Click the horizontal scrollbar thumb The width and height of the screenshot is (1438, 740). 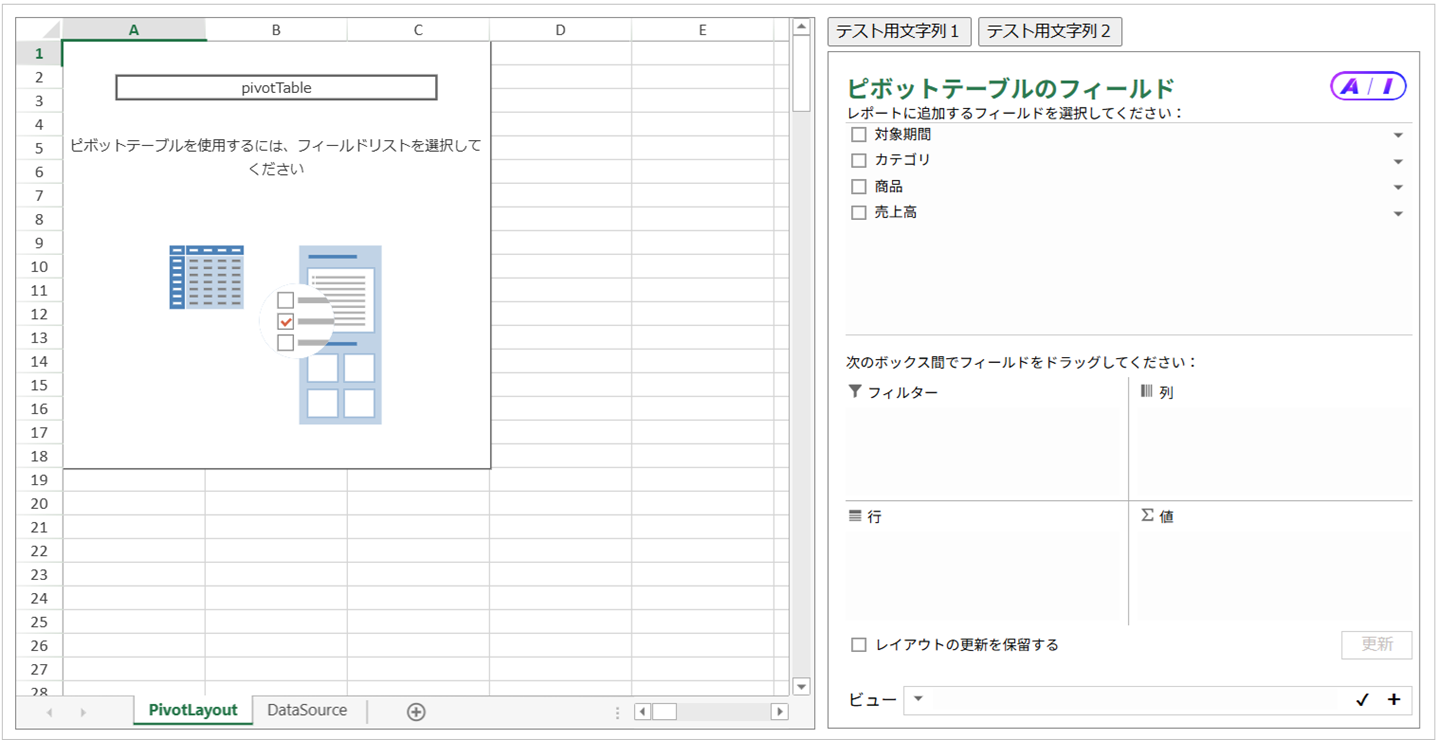point(664,712)
